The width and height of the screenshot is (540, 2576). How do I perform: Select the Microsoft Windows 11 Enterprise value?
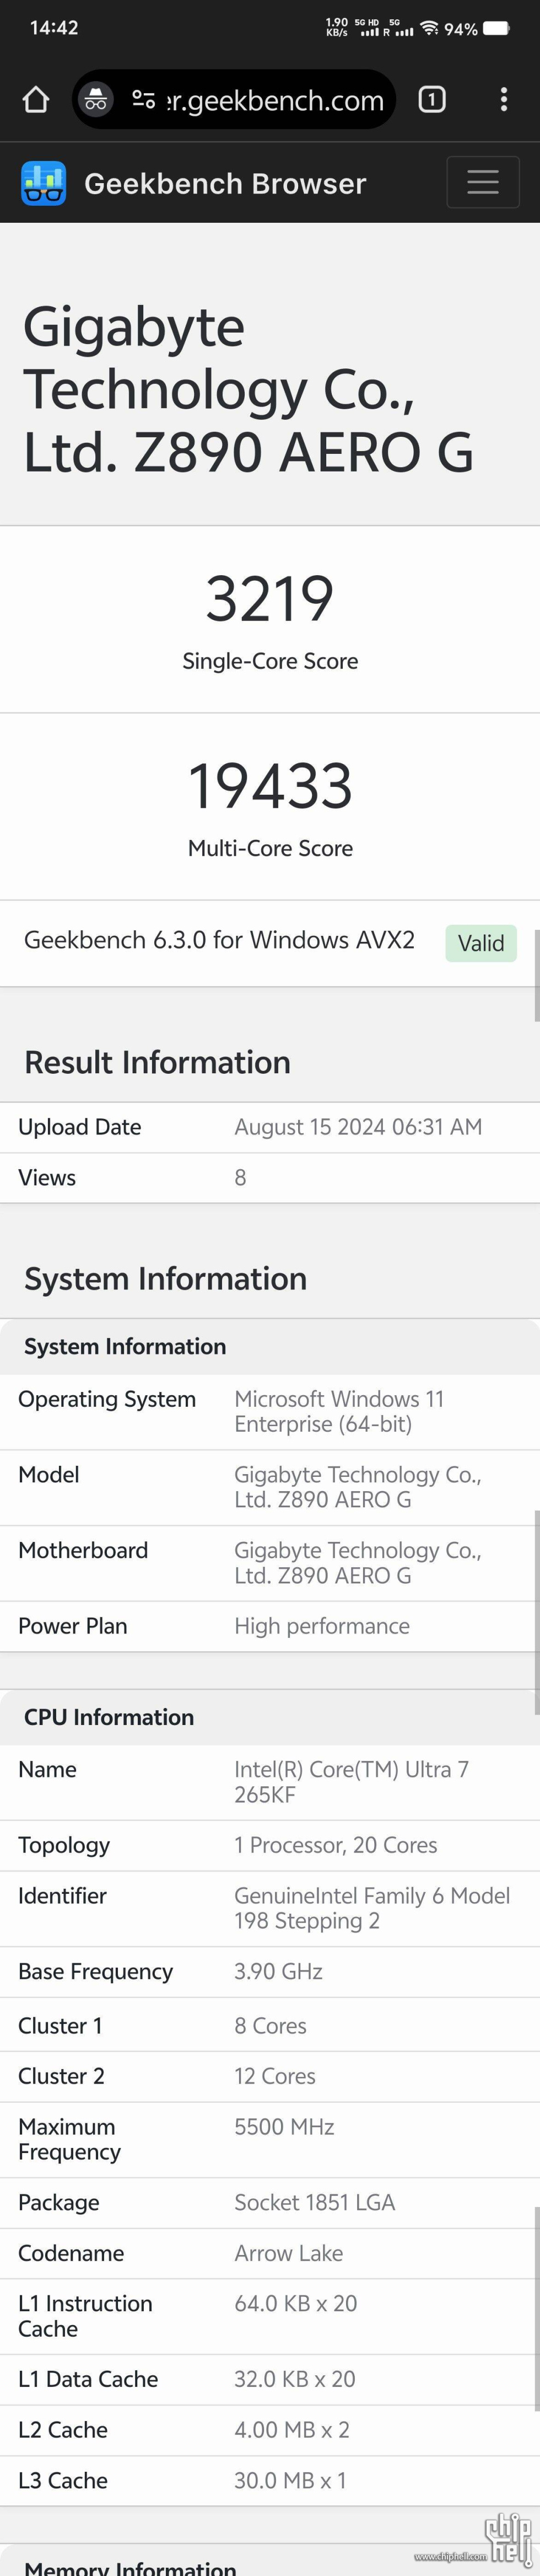(x=339, y=1411)
